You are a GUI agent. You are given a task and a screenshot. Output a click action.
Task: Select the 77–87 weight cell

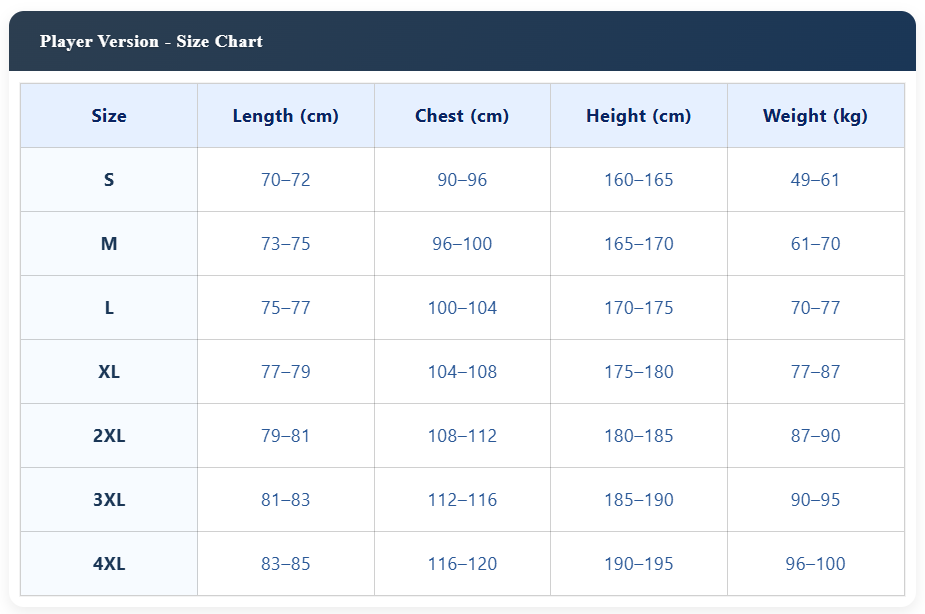pos(815,372)
